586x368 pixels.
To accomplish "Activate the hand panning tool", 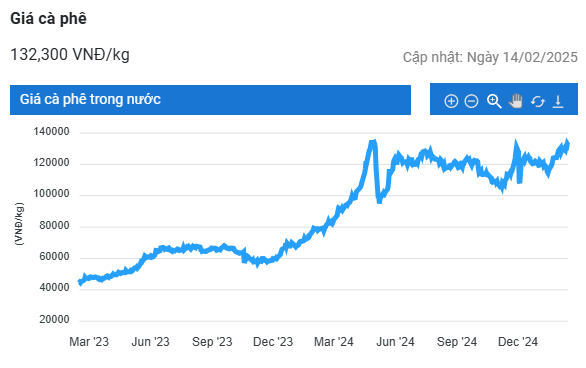I will [516, 101].
